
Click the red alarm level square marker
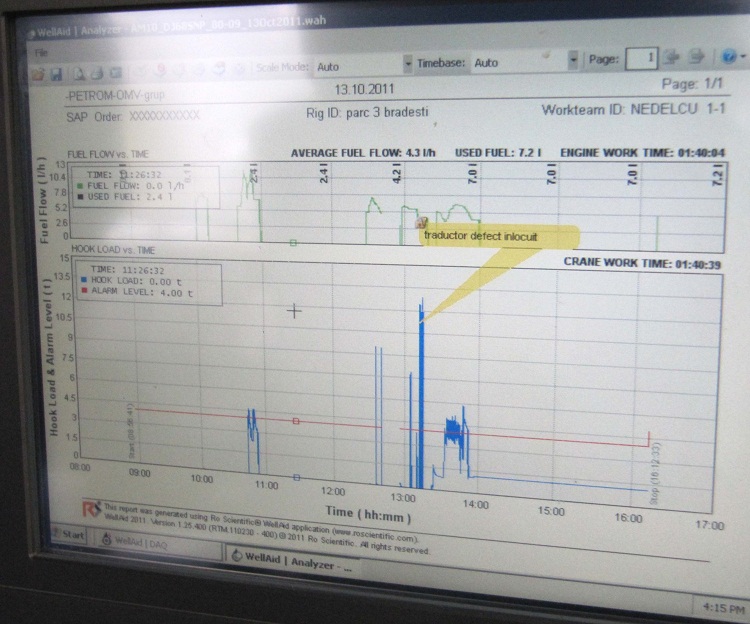pos(296,421)
